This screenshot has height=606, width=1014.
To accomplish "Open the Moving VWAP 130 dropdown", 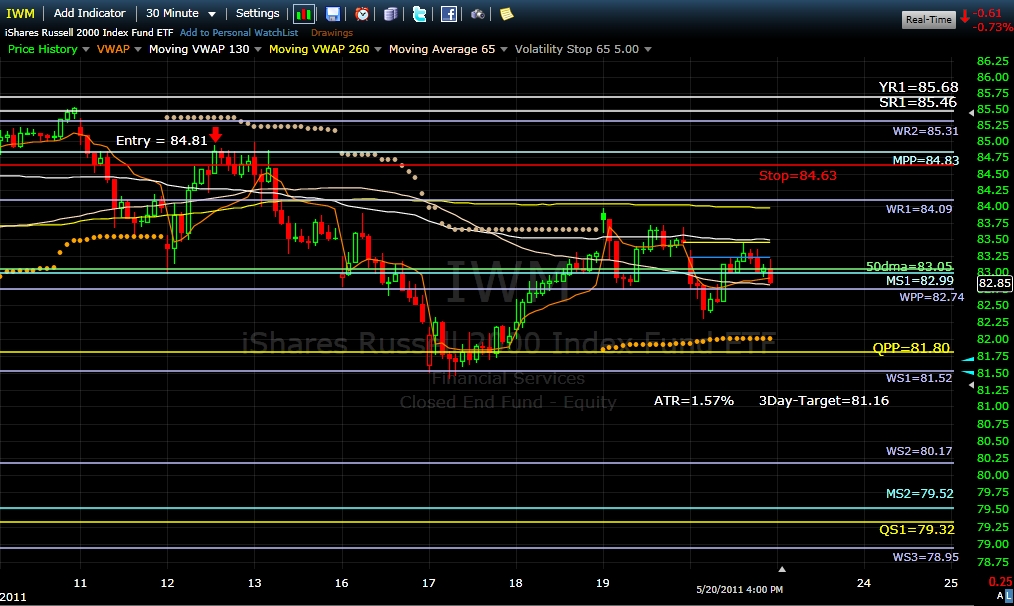I will click(205, 49).
